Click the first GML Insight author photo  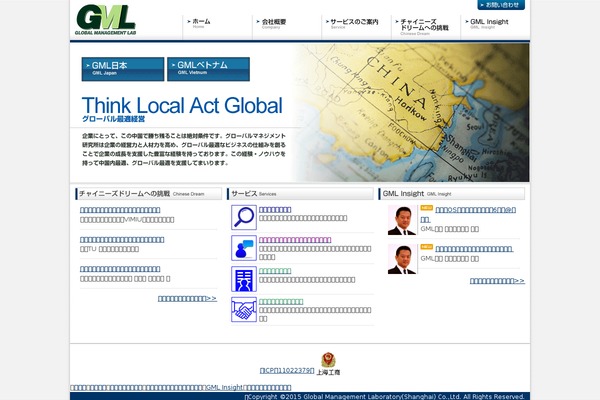pyautogui.click(x=402, y=220)
